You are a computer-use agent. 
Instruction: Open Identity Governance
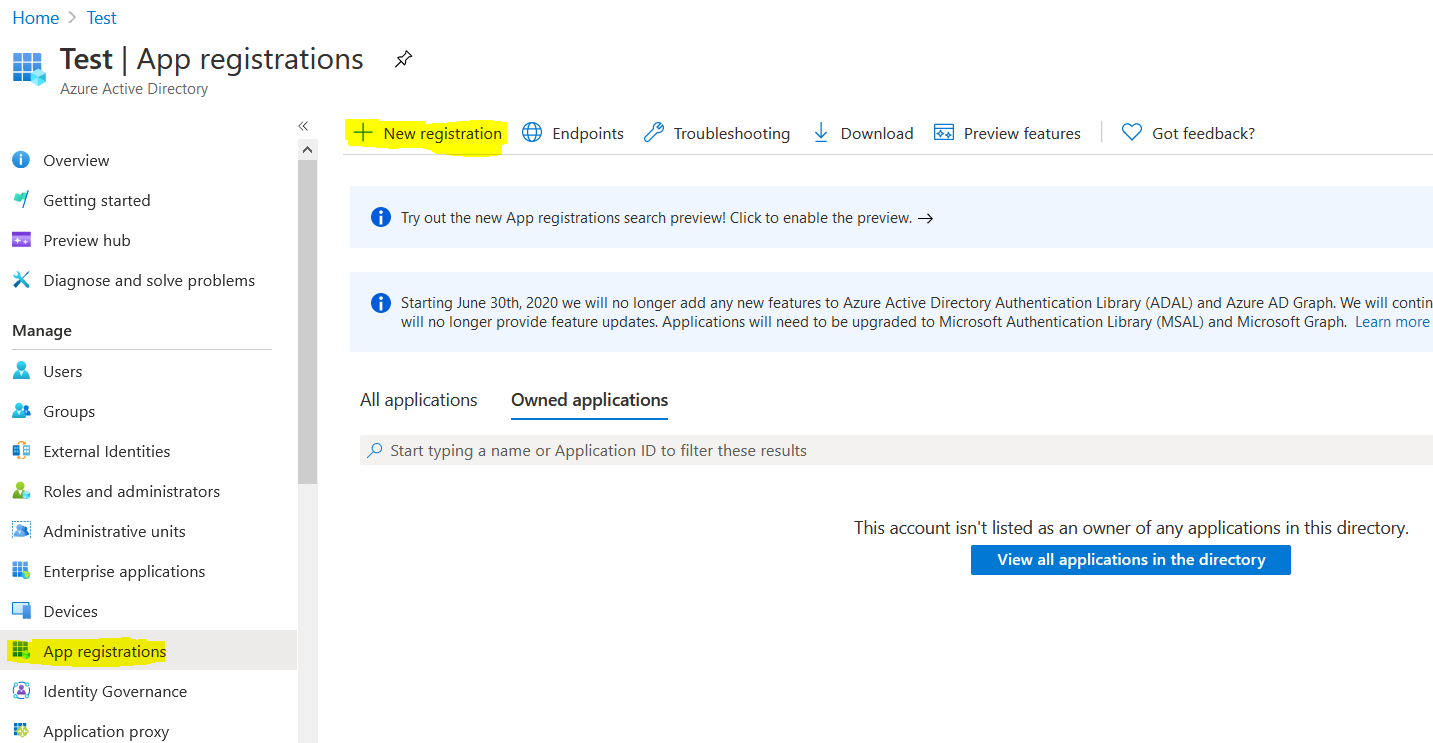114,690
